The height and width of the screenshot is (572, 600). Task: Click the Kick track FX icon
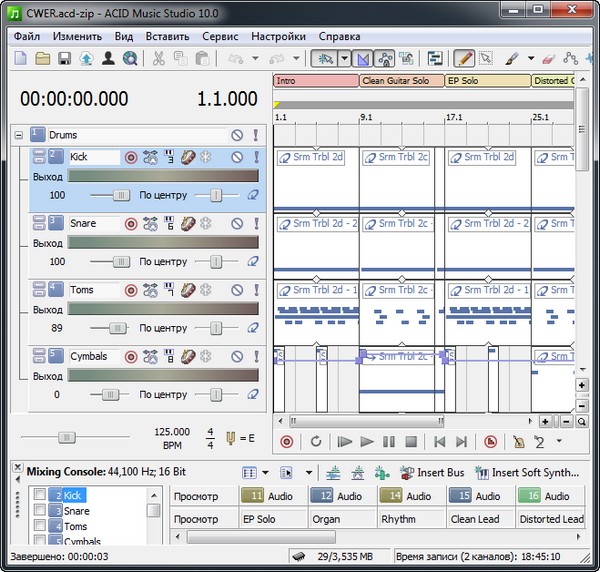click(150, 157)
